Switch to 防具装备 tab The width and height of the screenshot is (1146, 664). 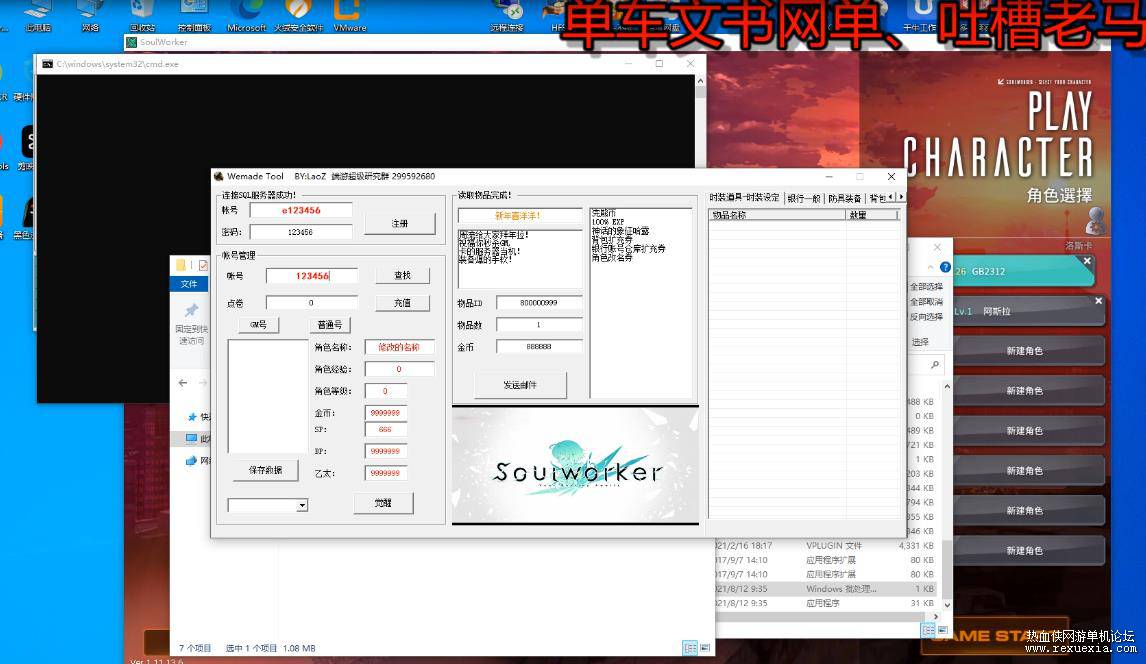tap(844, 198)
